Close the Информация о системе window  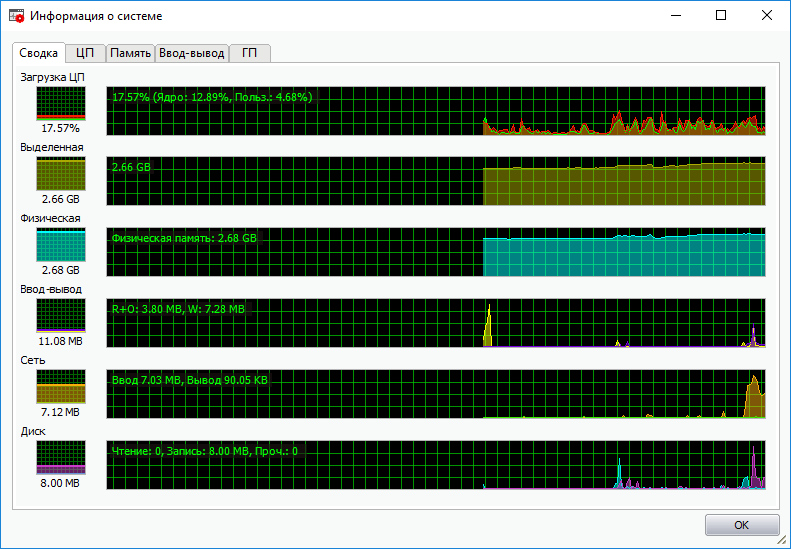point(767,16)
